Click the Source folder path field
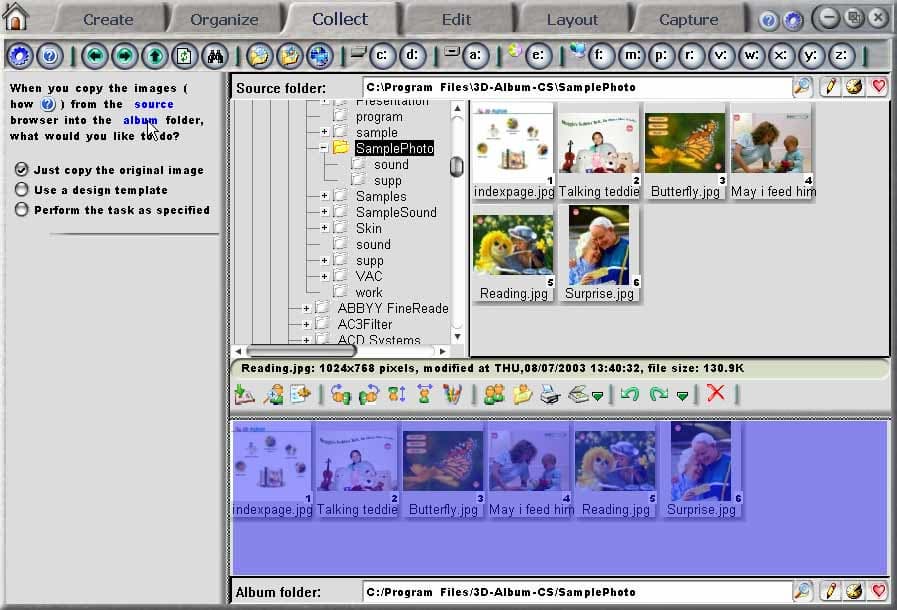 [577, 87]
